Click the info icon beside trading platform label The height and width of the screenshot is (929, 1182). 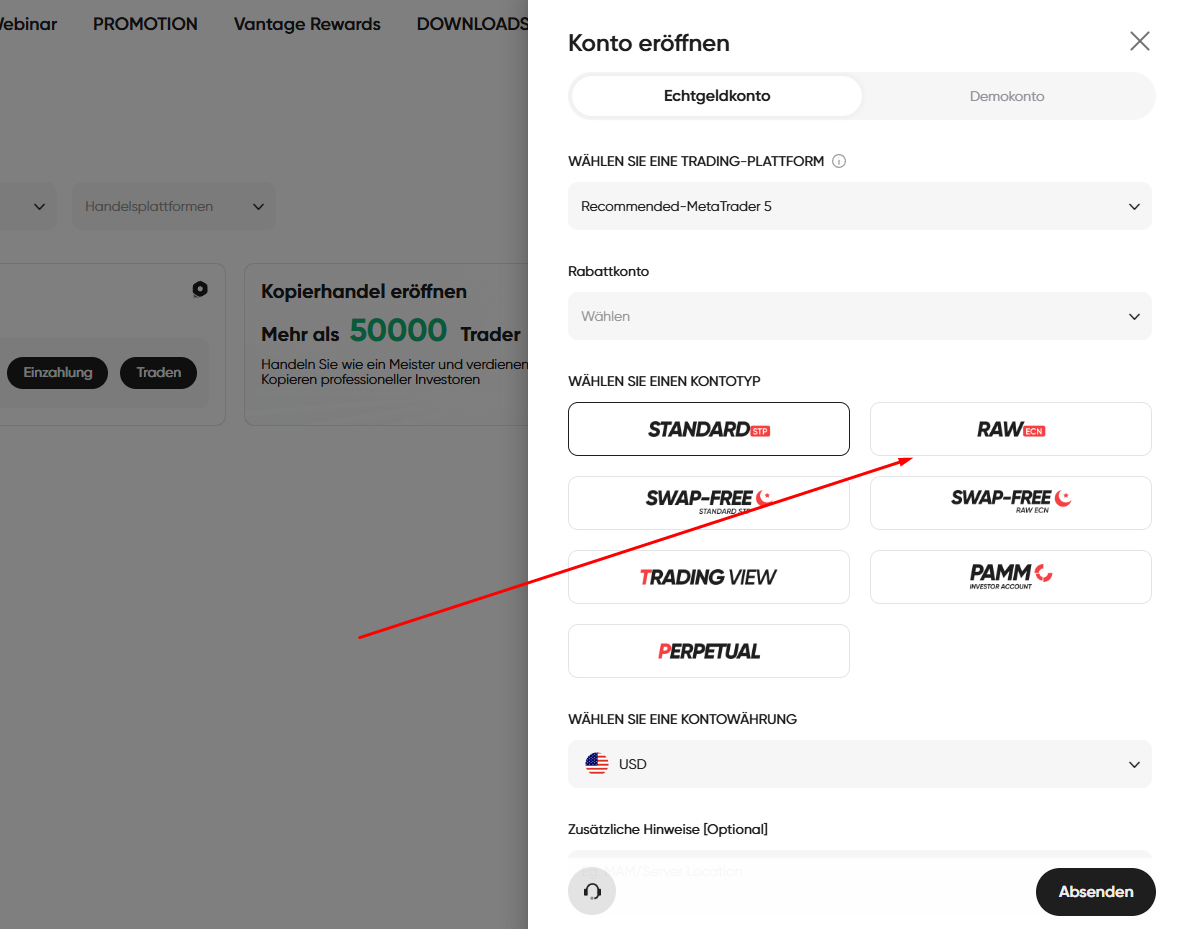click(839, 161)
